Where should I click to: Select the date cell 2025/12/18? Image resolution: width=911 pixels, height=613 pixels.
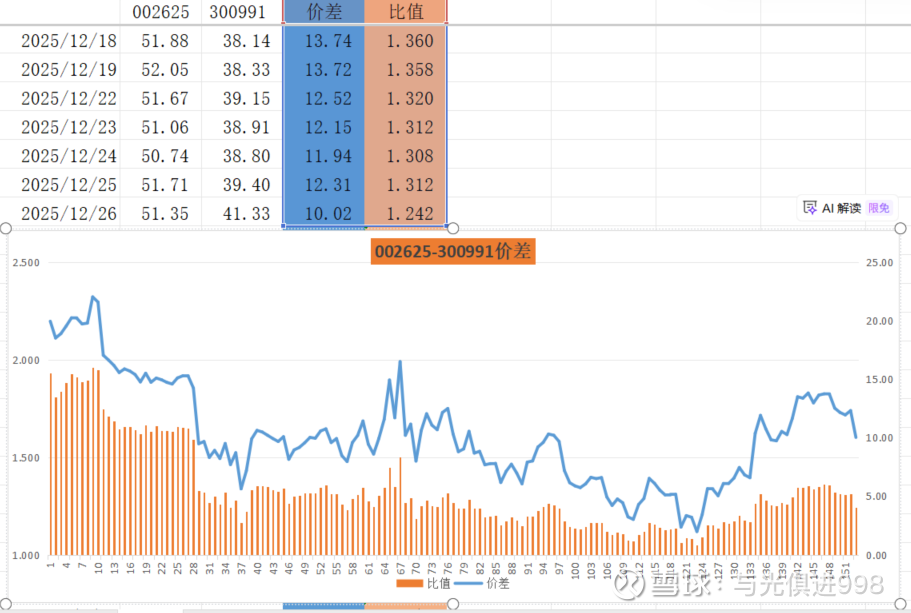(x=68, y=41)
